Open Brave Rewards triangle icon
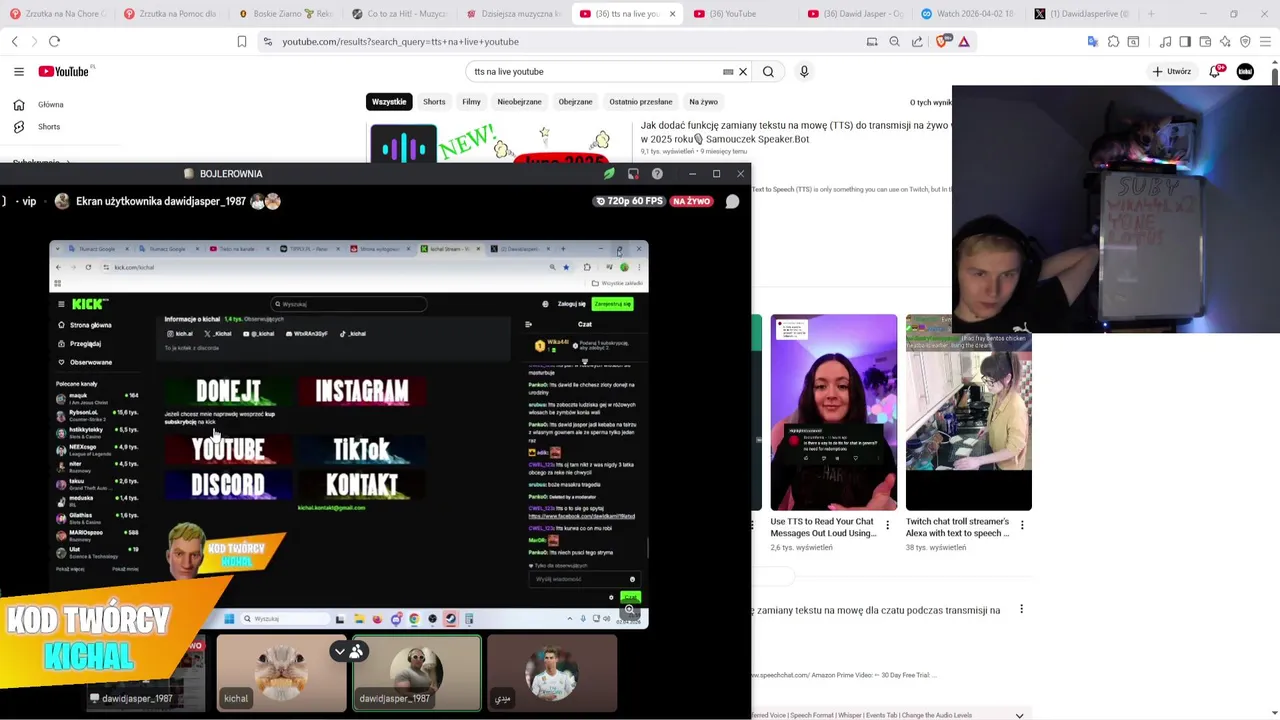The height and width of the screenshot is (720, 1280). click(964, 41)
